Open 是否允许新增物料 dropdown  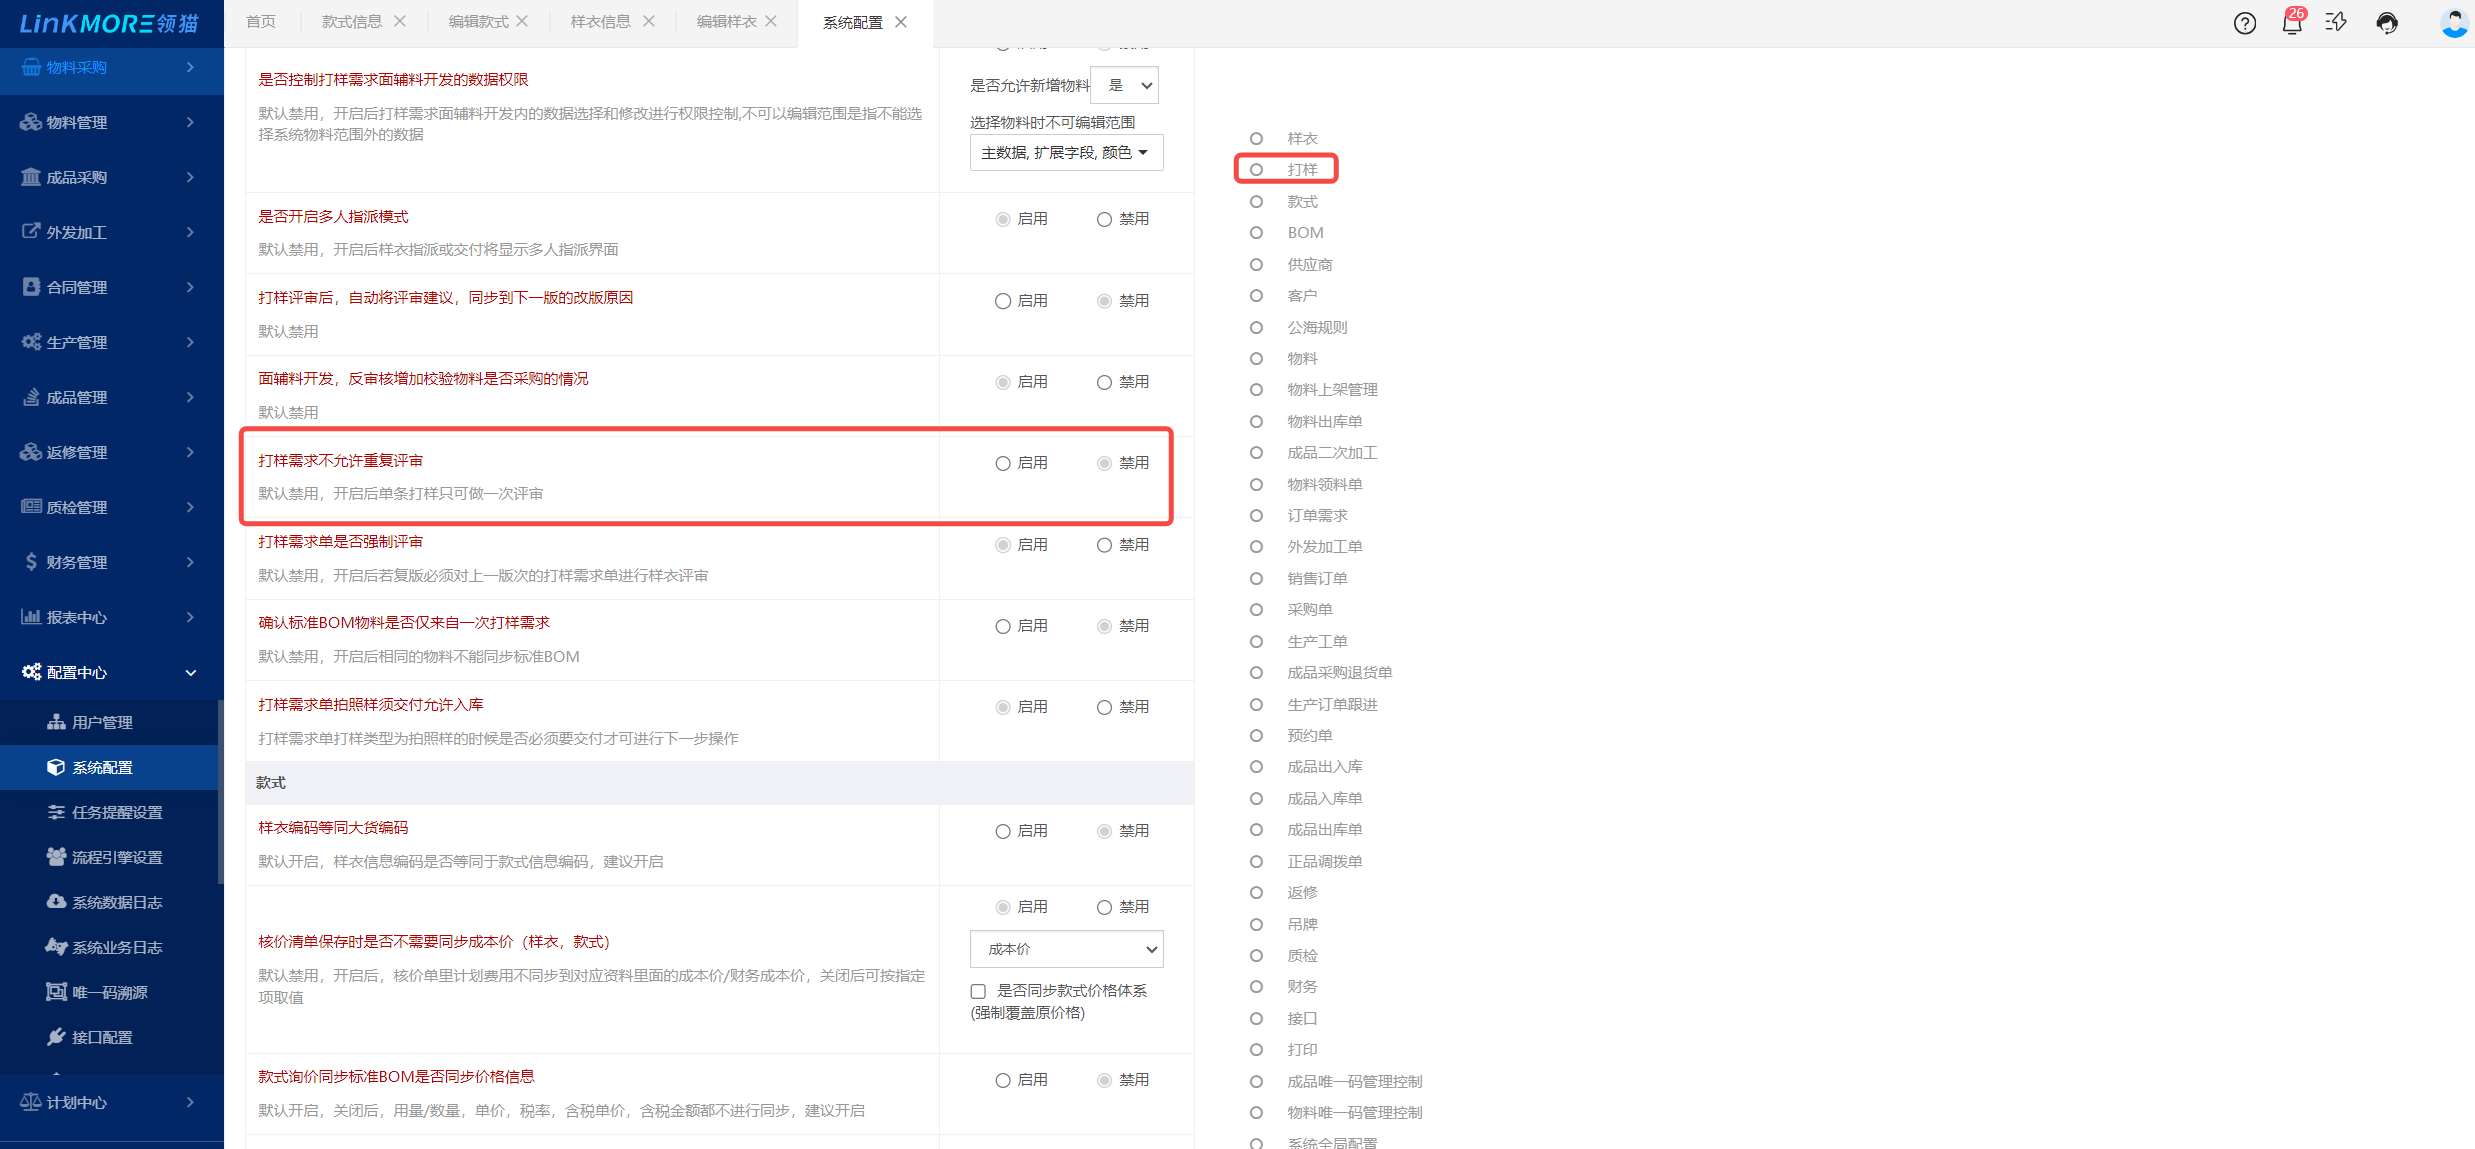[1125, 86]
